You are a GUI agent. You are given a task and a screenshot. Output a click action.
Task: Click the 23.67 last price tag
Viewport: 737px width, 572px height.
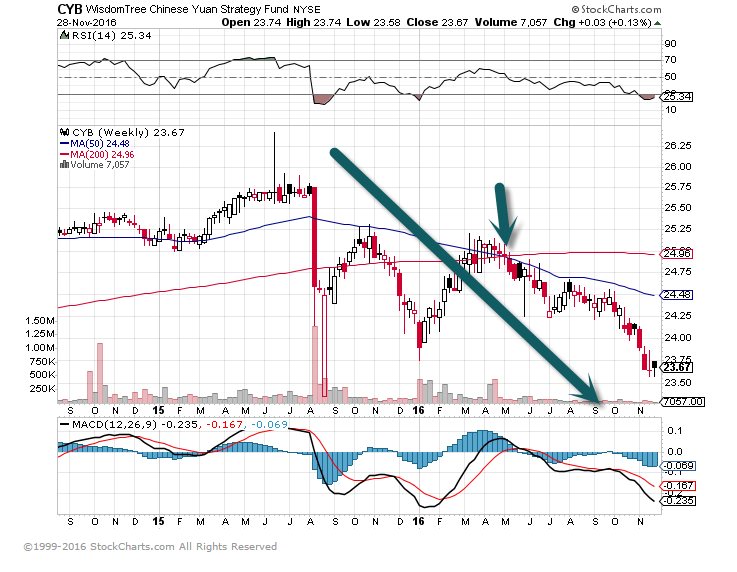coord(676,367)
